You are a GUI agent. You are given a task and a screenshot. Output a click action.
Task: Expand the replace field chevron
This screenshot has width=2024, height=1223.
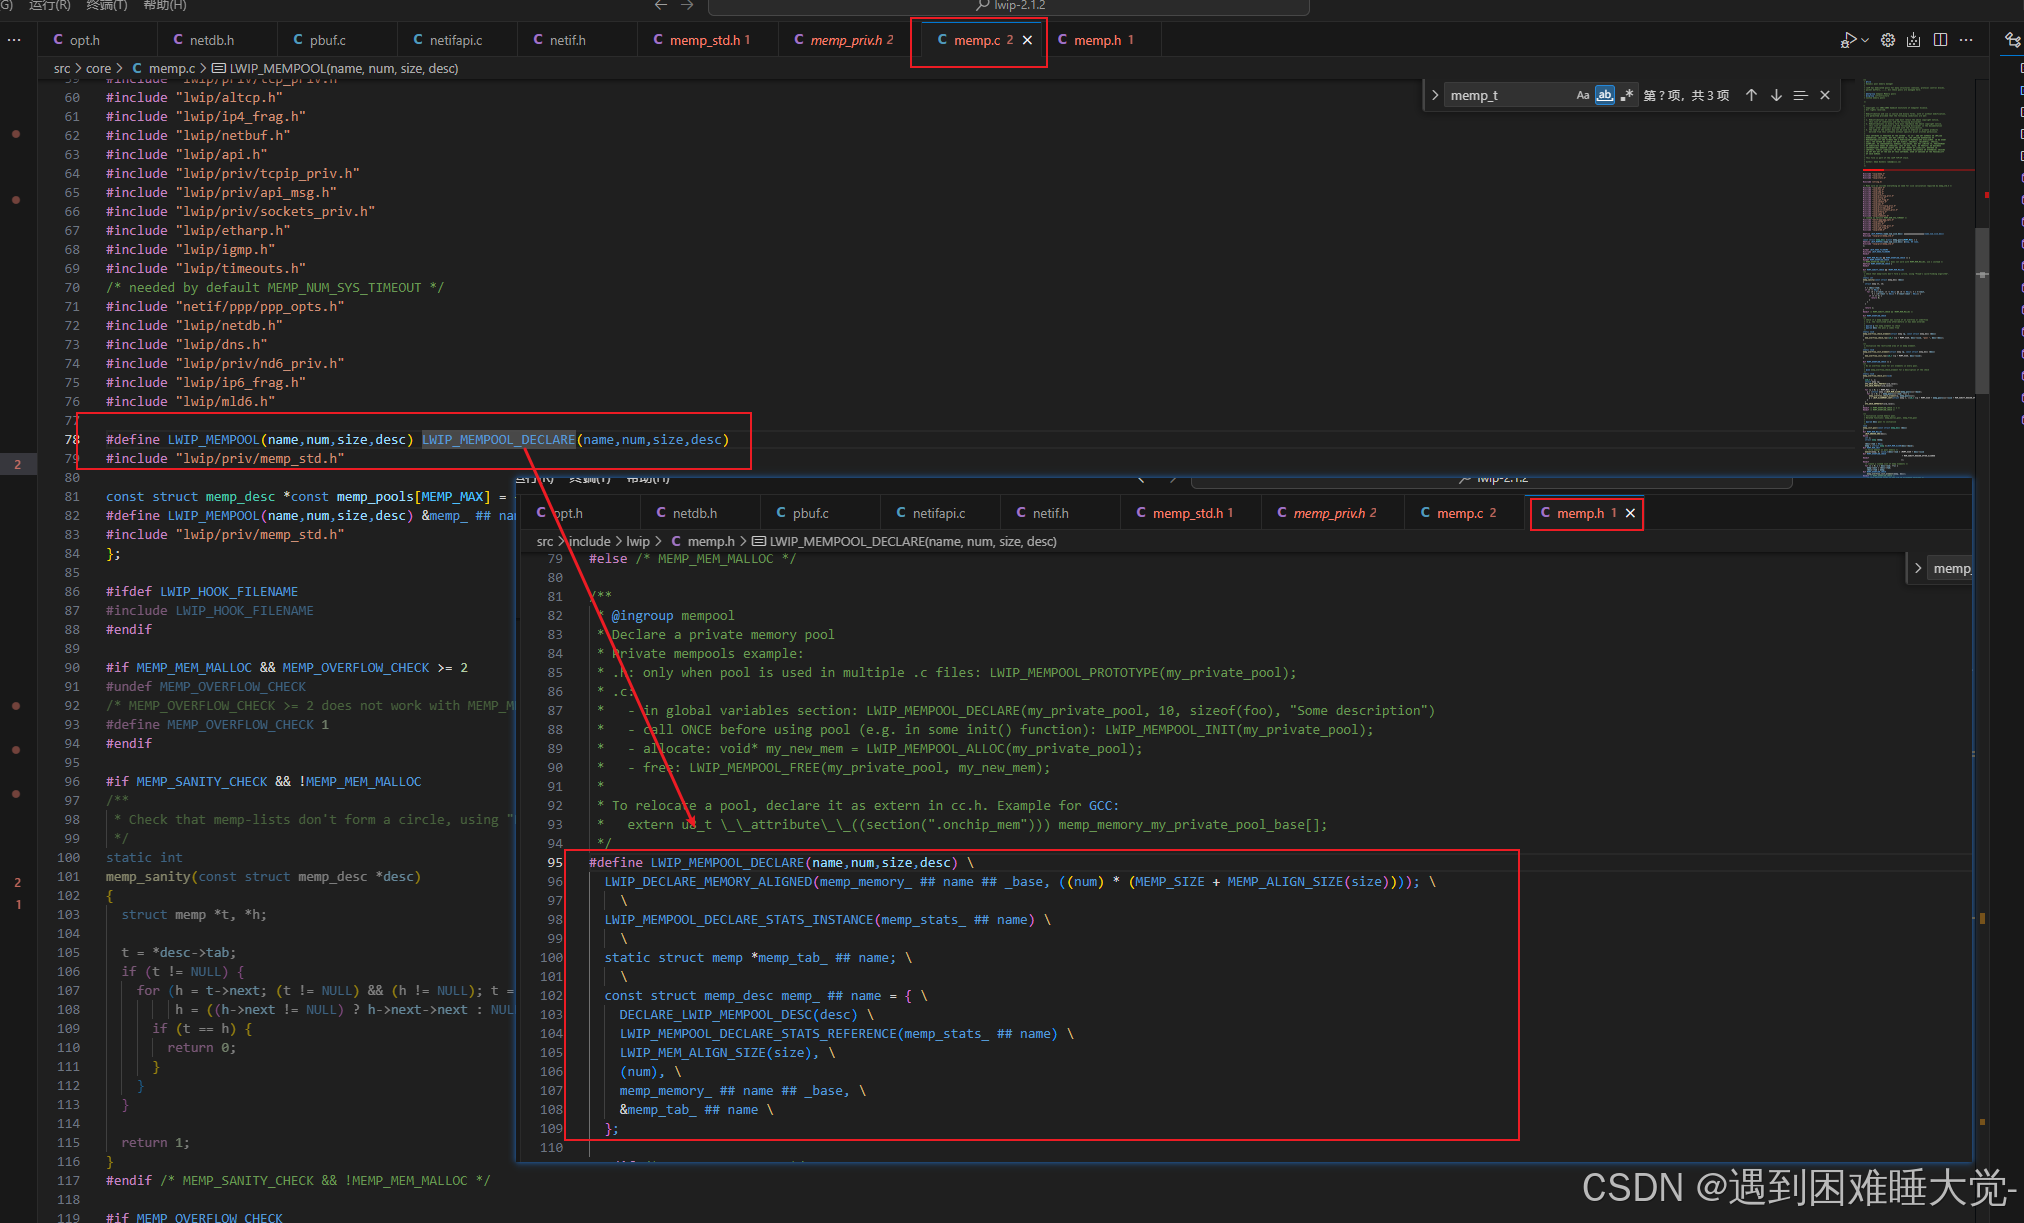[x=1435, y=95]
